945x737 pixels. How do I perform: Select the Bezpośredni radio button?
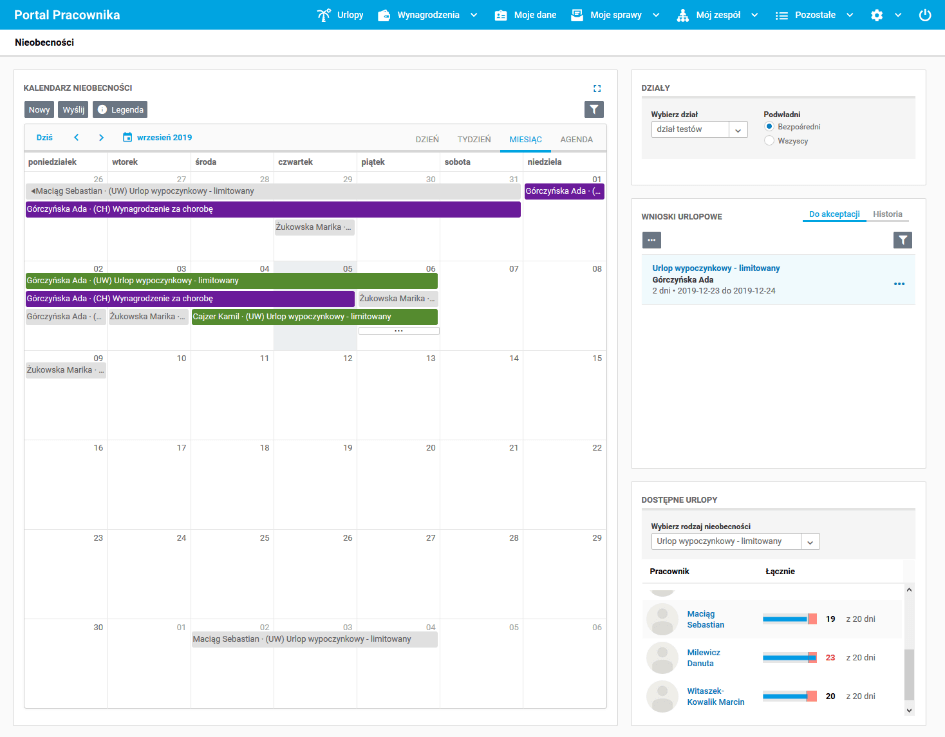(768, 127)
